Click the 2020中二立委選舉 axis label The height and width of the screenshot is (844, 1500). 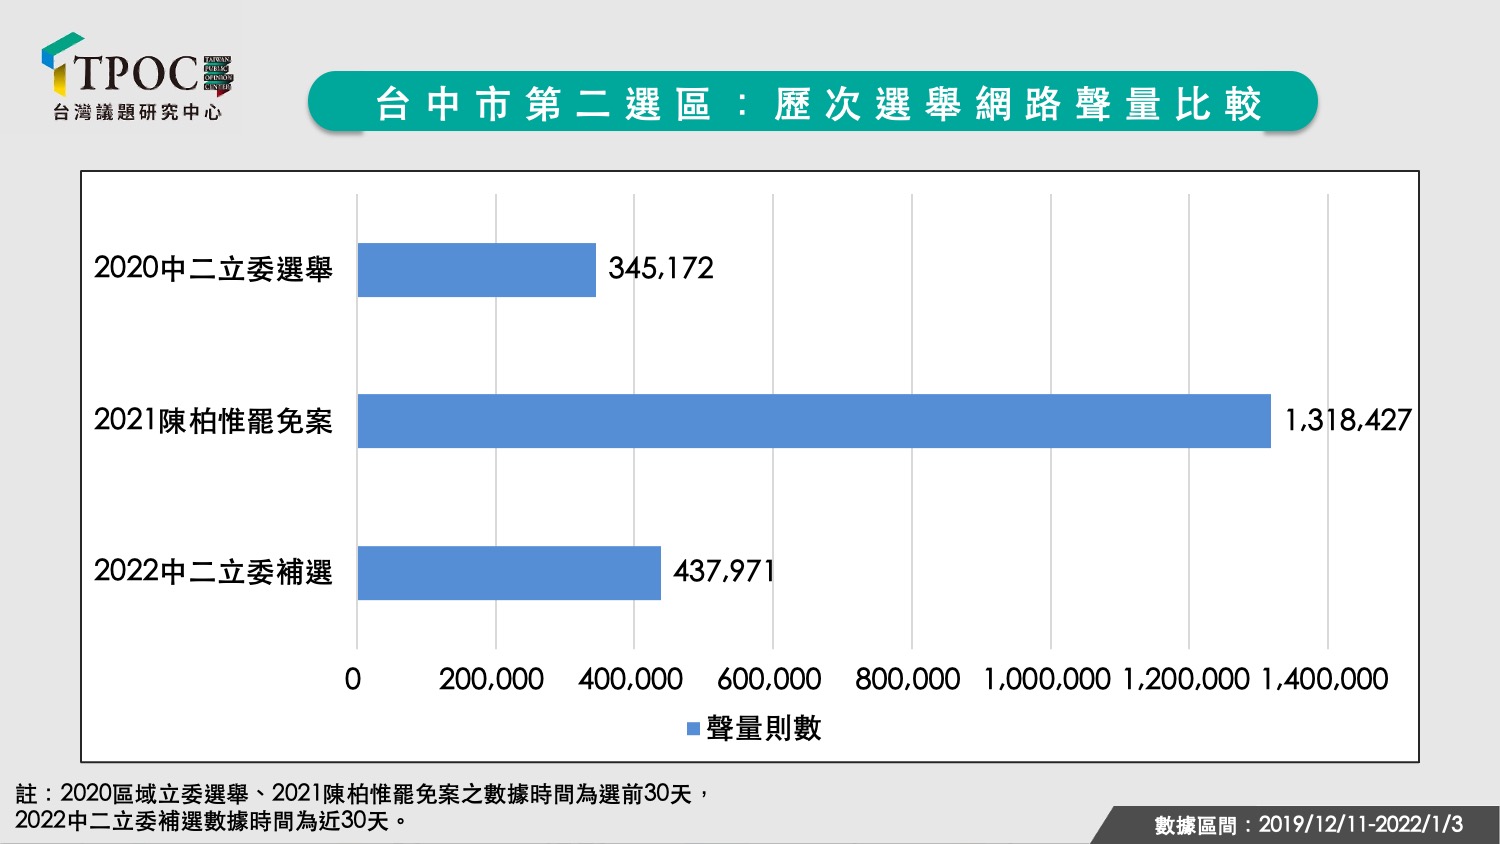213,269
